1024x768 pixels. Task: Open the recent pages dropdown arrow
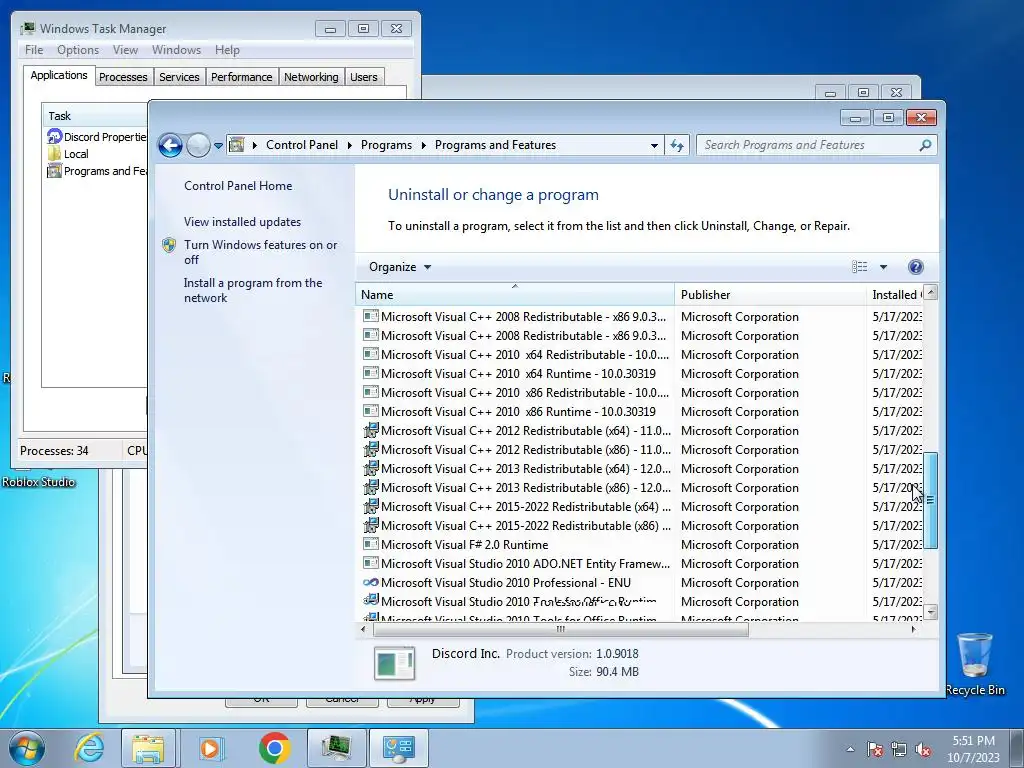point(218,146)
